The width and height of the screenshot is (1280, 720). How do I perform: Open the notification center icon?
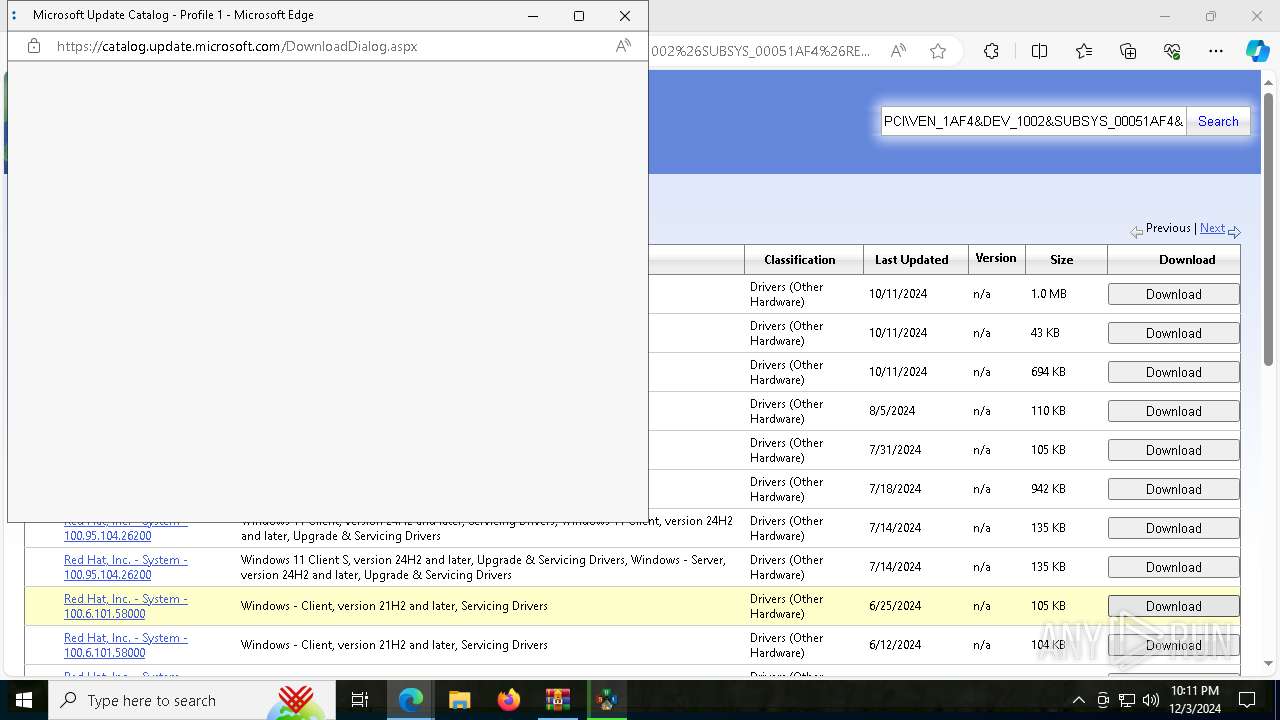tap(1247, 700)
